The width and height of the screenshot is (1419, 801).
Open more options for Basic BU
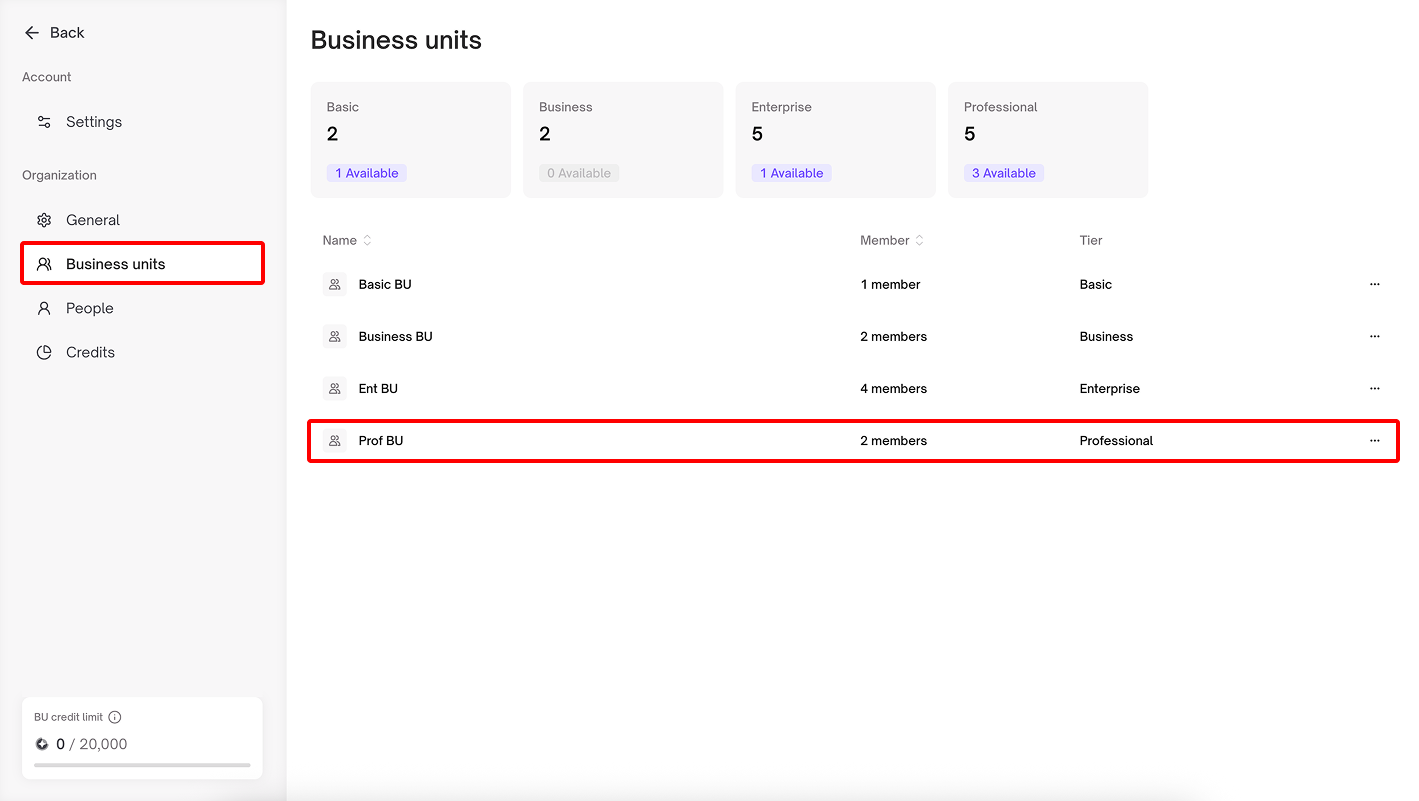(1374, 284)
